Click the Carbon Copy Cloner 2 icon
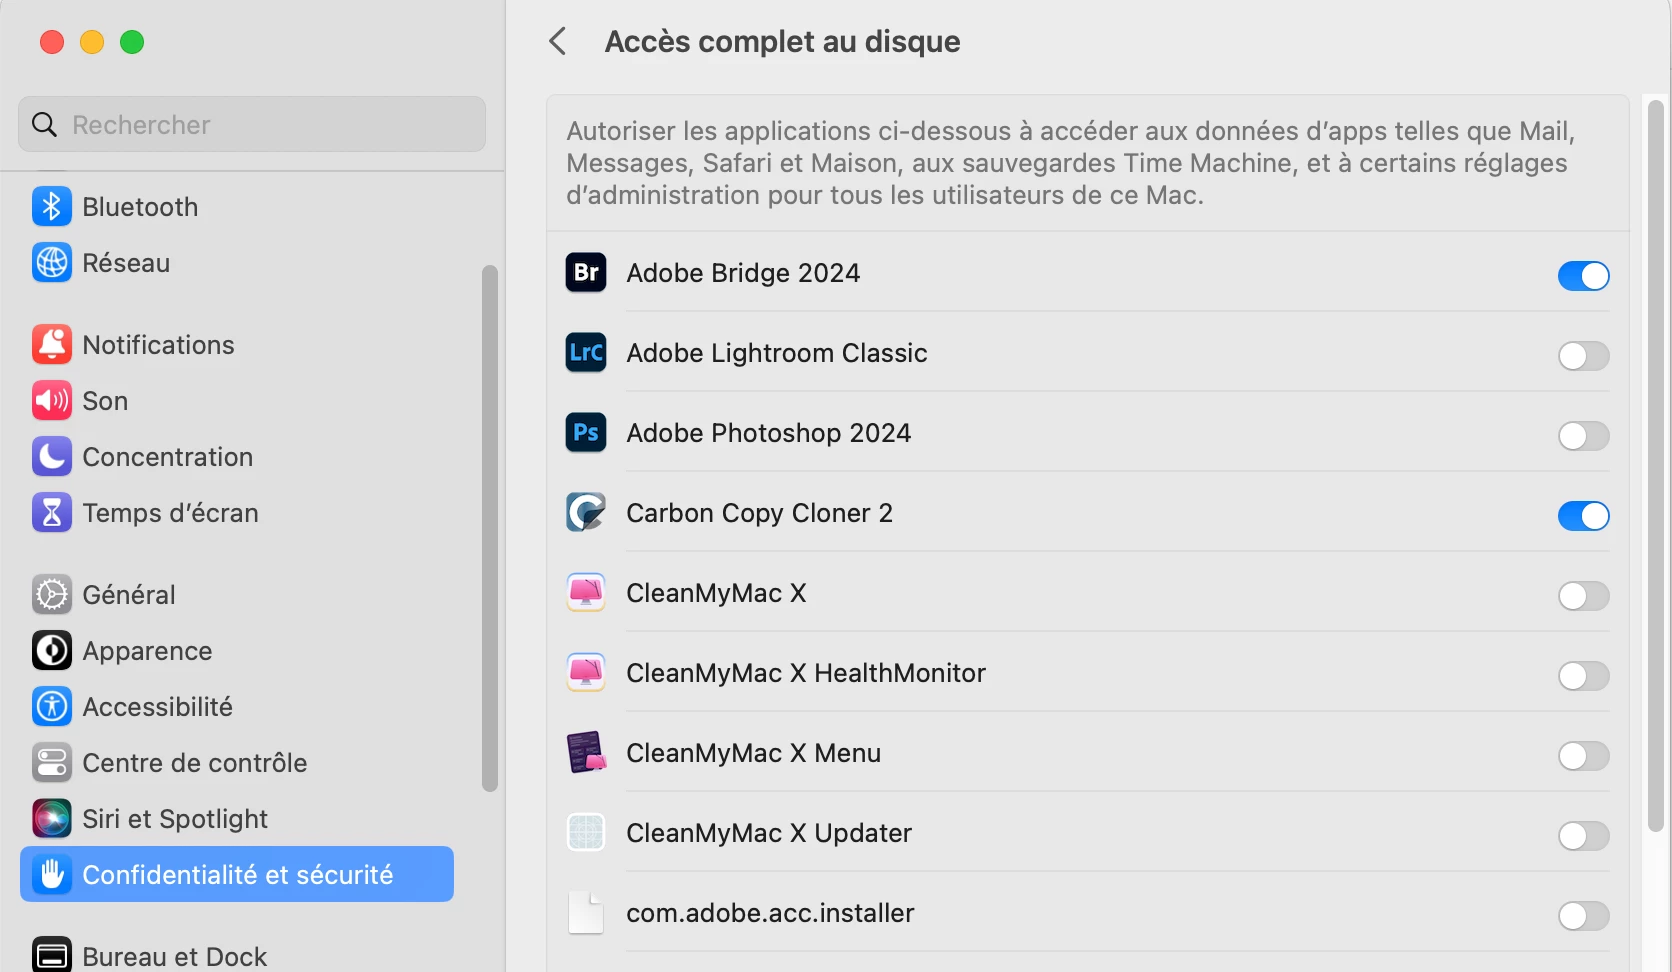This screenshot has width=1672, height=972. (x=586, y=512)
